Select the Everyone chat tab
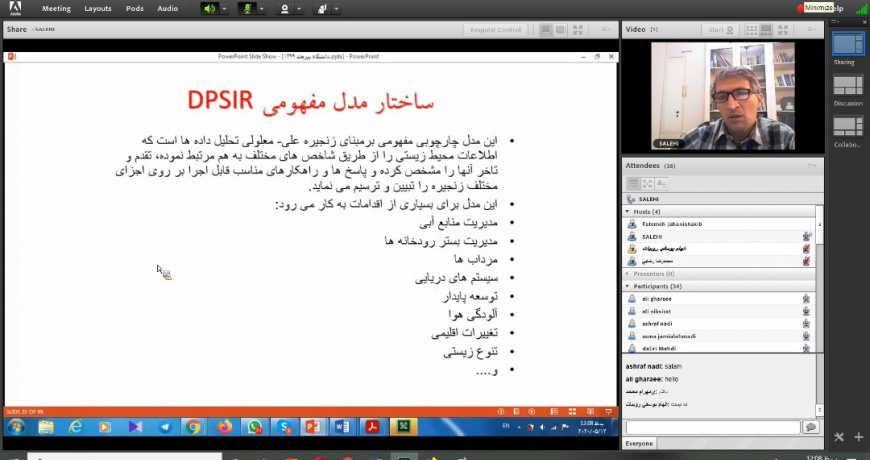The image size is (870, 460). (639, 443)
